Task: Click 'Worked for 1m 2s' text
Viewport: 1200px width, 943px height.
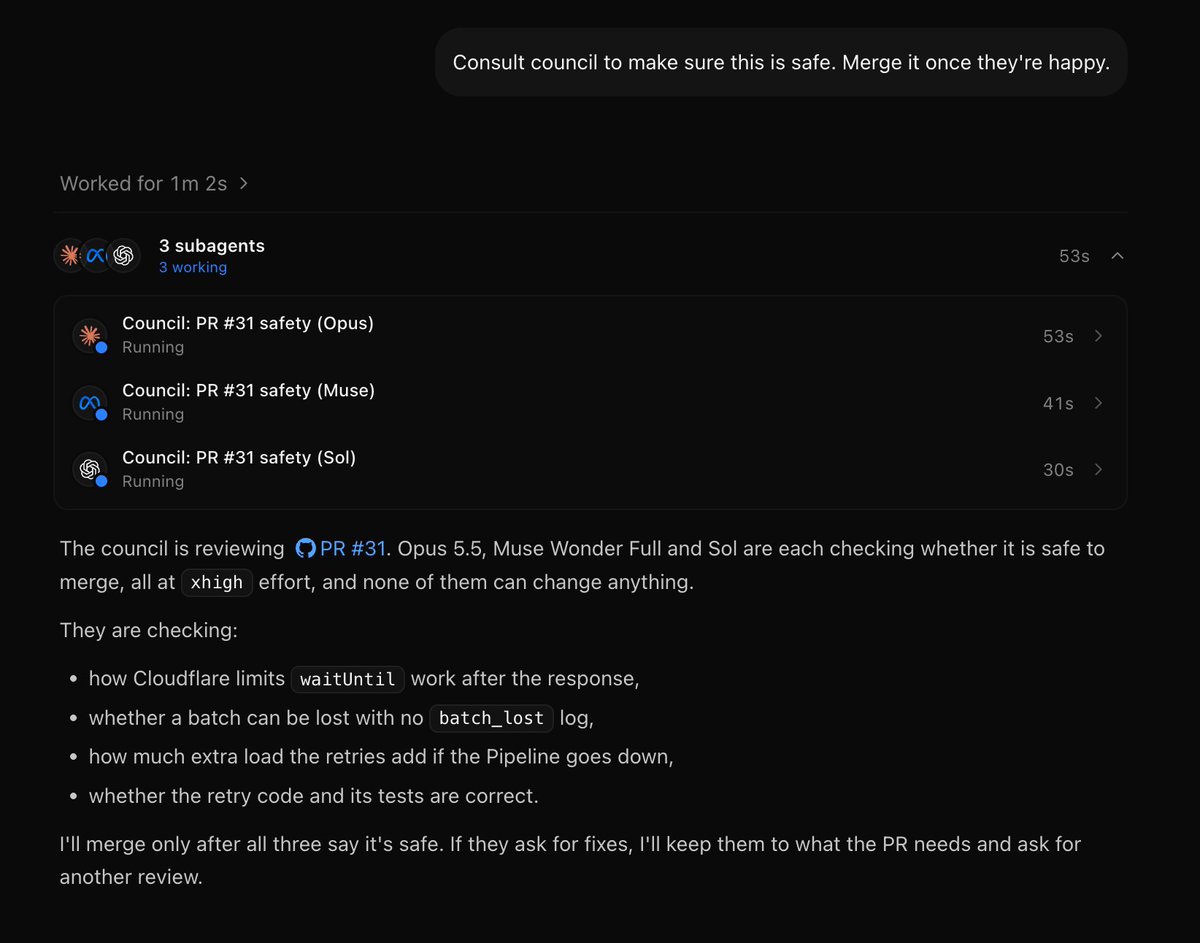Action: [x=143, y=184]
